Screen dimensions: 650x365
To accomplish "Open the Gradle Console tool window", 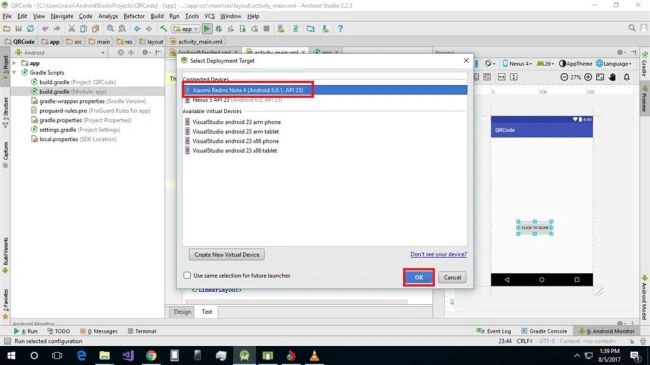I will click(x=544, y=331).
